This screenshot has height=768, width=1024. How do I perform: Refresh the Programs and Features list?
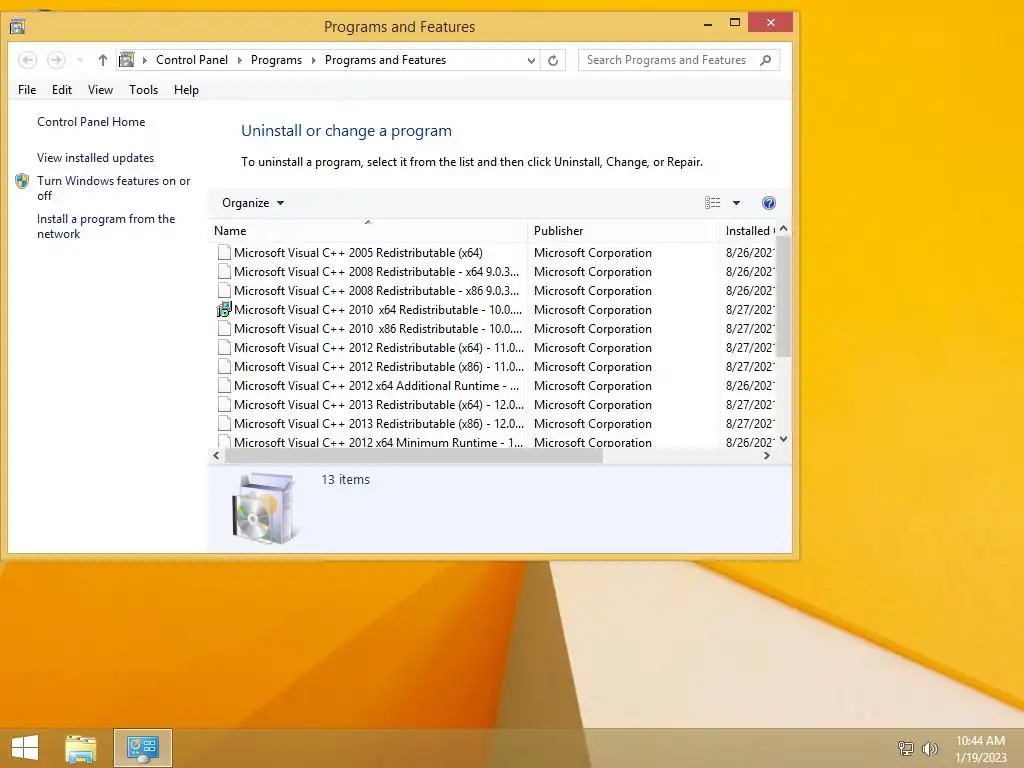553,60
